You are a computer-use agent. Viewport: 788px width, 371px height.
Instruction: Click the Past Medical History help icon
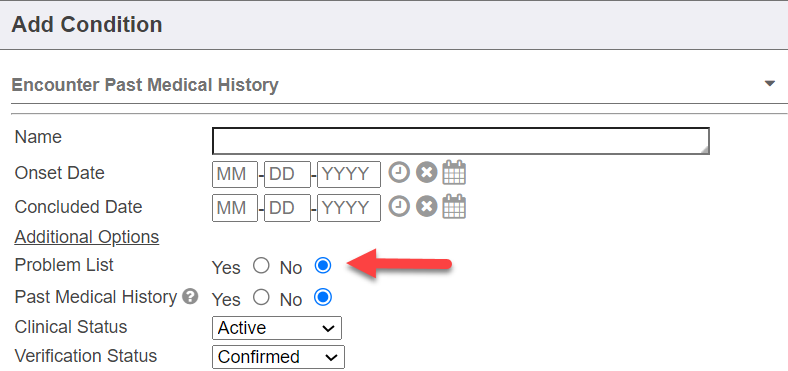coord(190,297)
